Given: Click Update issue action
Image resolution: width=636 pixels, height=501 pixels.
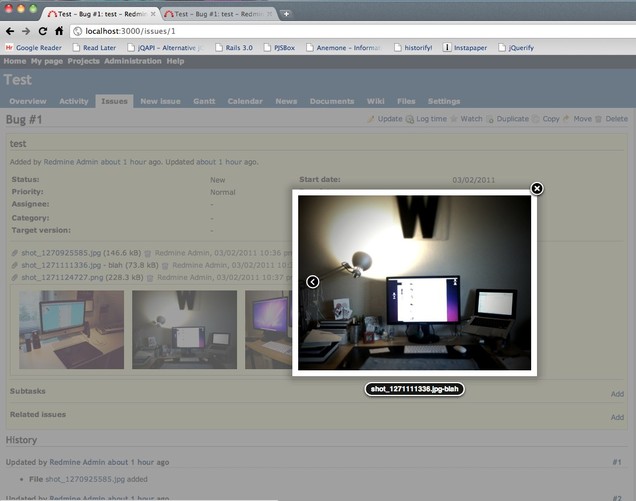Looking at the screenshot, I should pos(385,119).
